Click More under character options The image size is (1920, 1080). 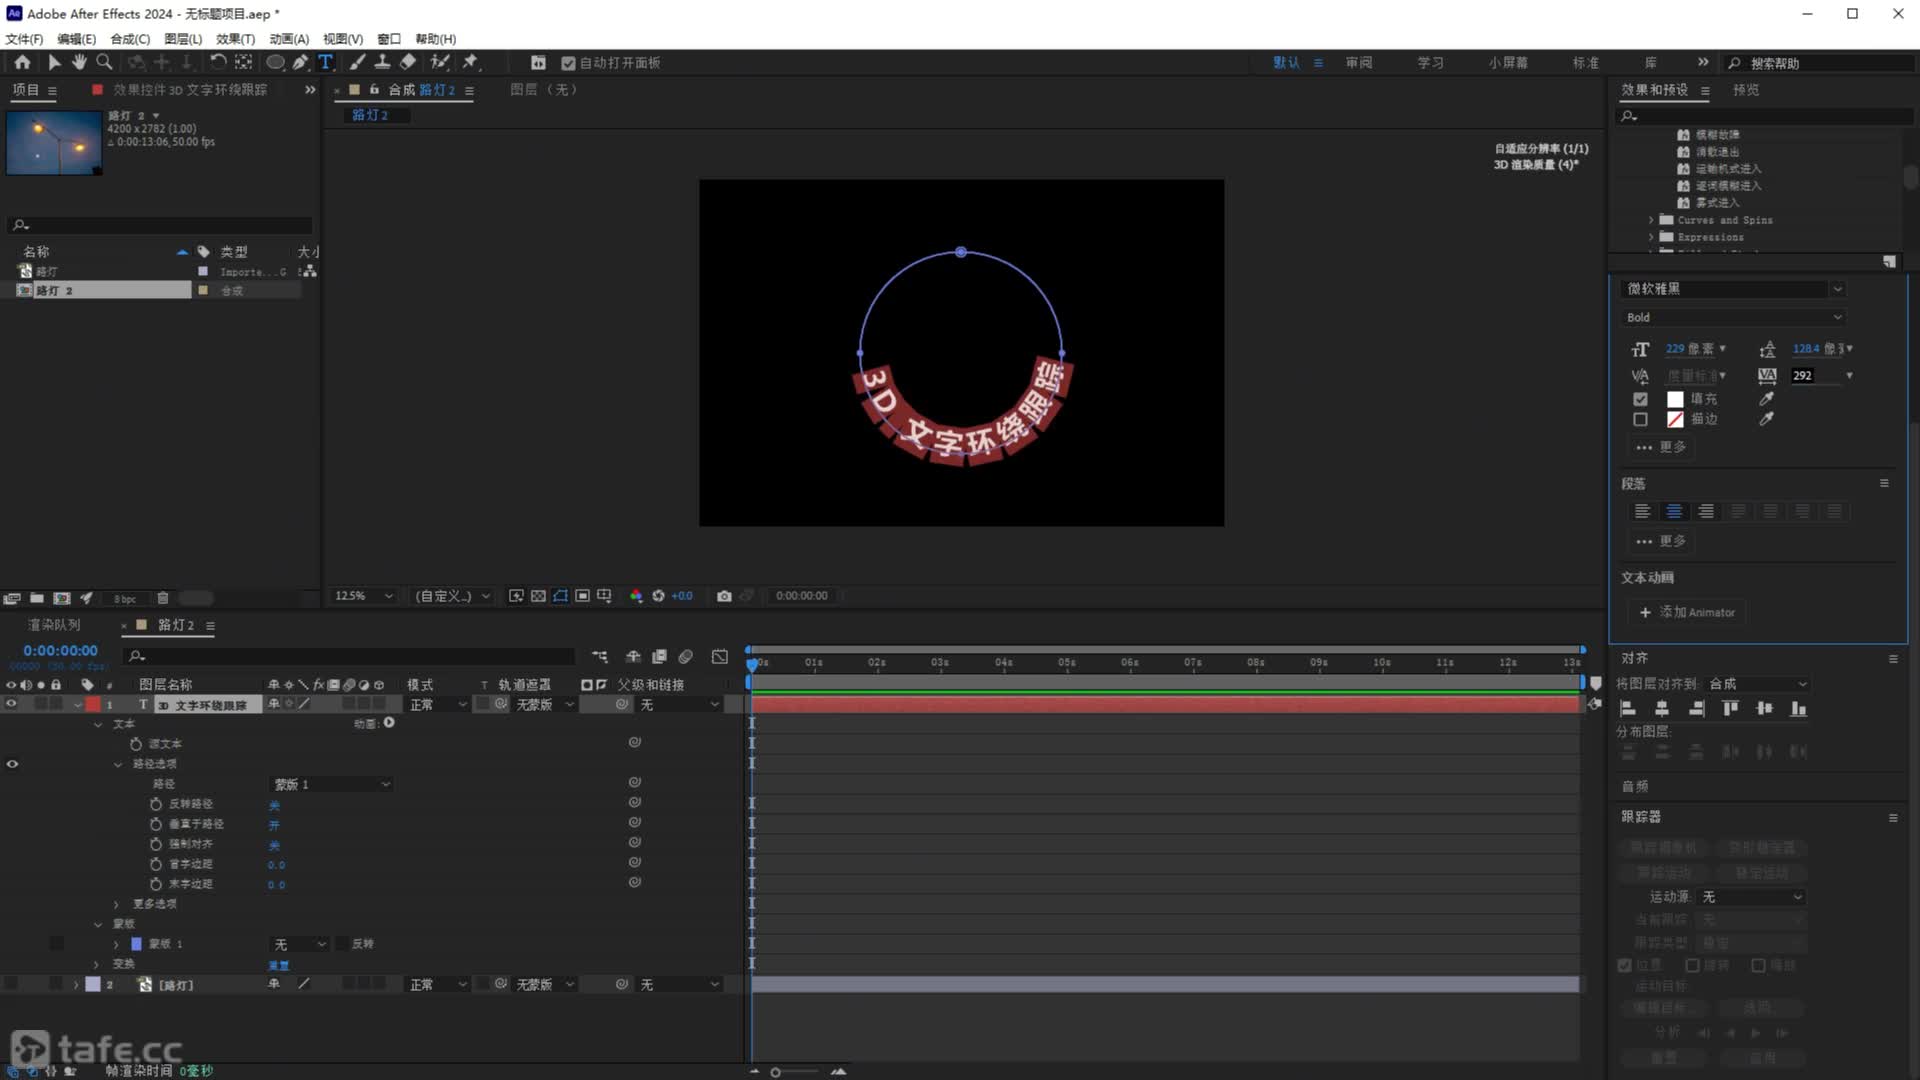(1661, 447)
